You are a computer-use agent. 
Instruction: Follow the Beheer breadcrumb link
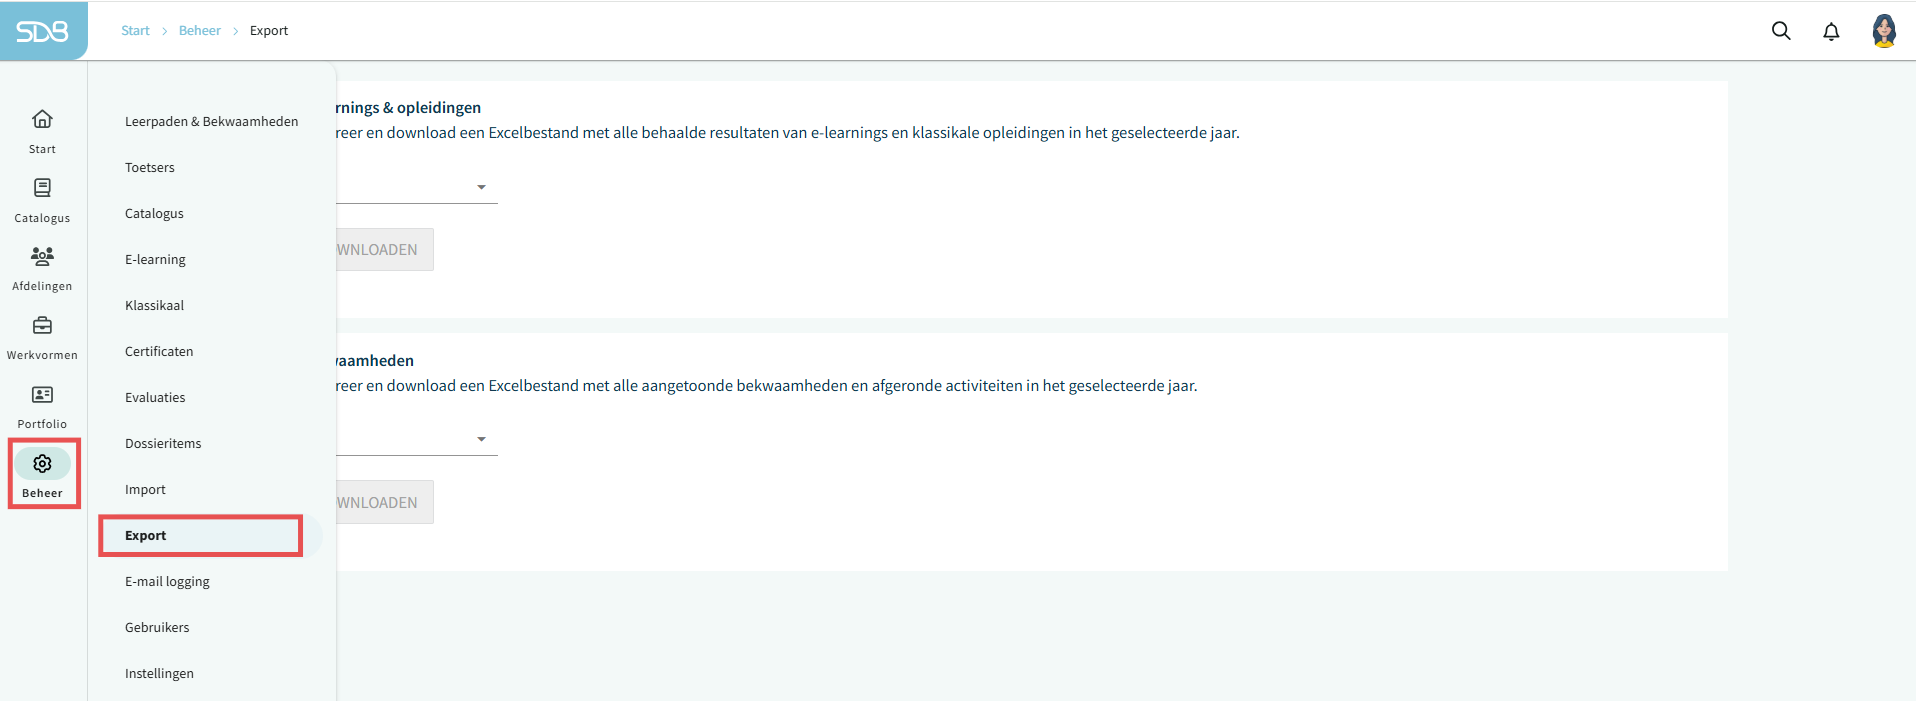click(200, 31)
